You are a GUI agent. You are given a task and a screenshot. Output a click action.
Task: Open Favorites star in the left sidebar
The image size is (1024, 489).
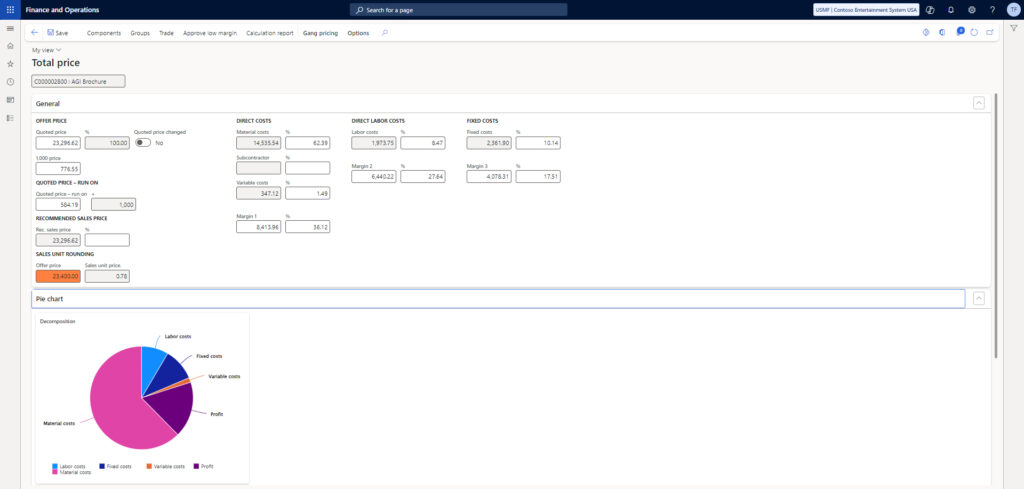pyautogui.click(x=10, y=64)
